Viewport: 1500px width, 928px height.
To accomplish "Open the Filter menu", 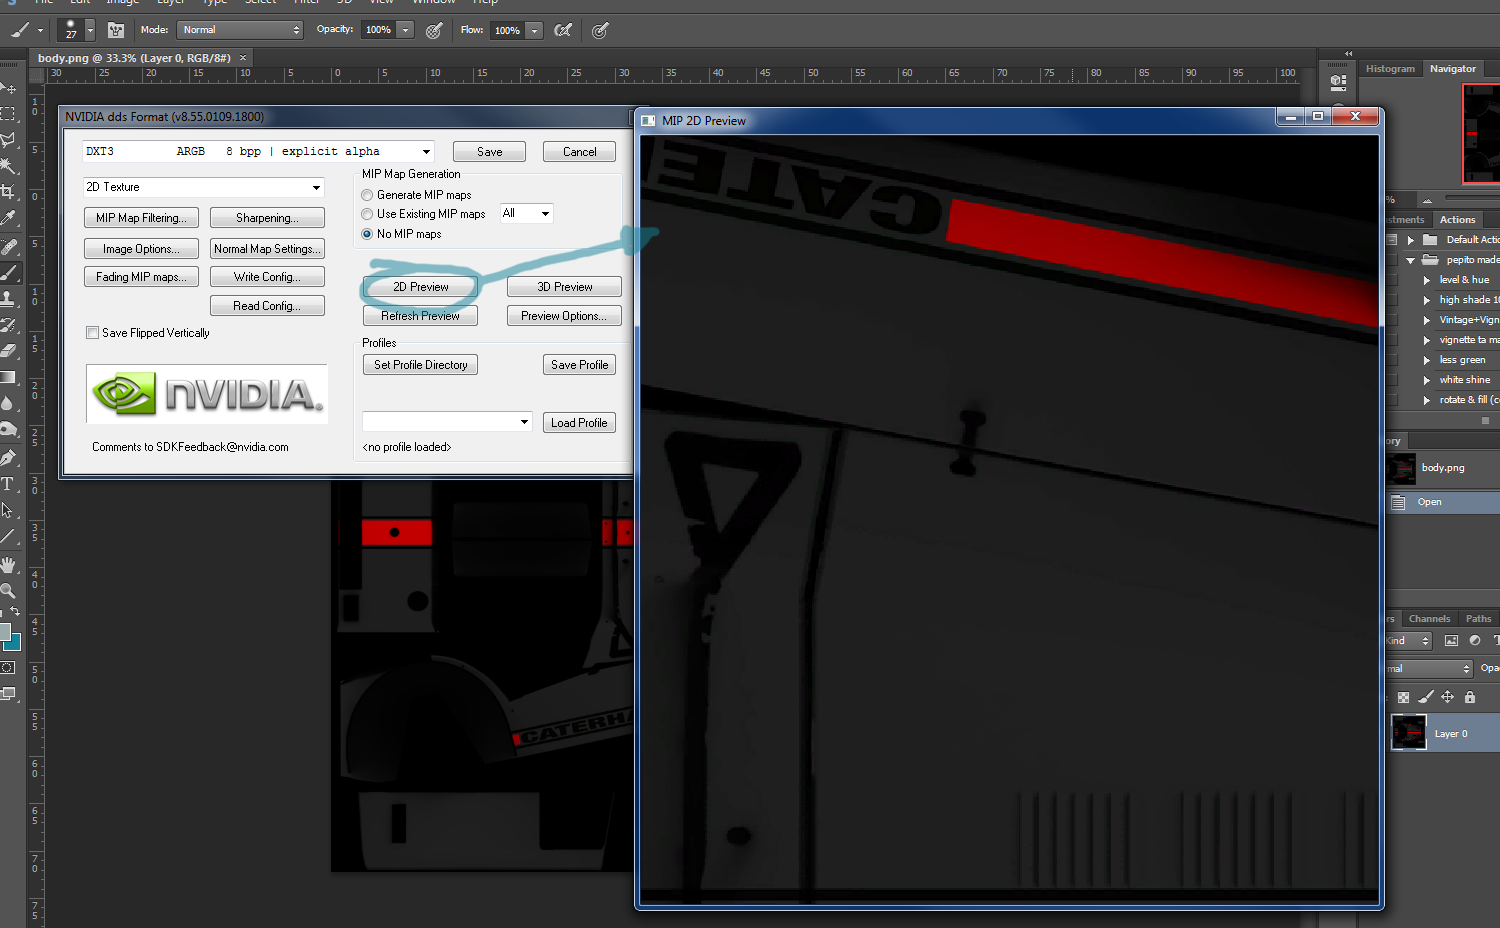I will pyautogui.click(x=307, y=3).
